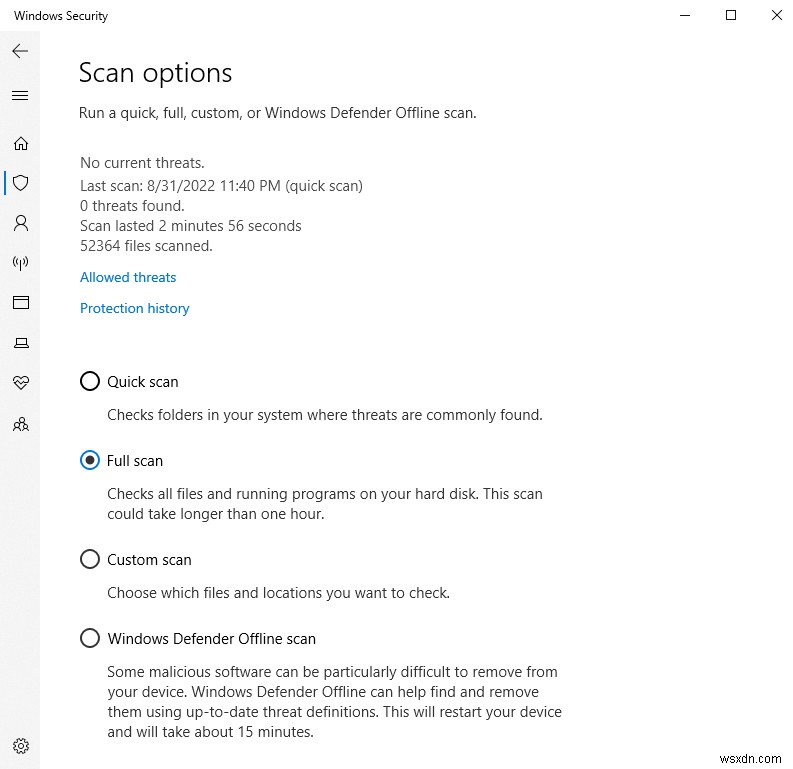Expand the hamburger navigation menu
793x769 pixels.
(x=20, y=96)
